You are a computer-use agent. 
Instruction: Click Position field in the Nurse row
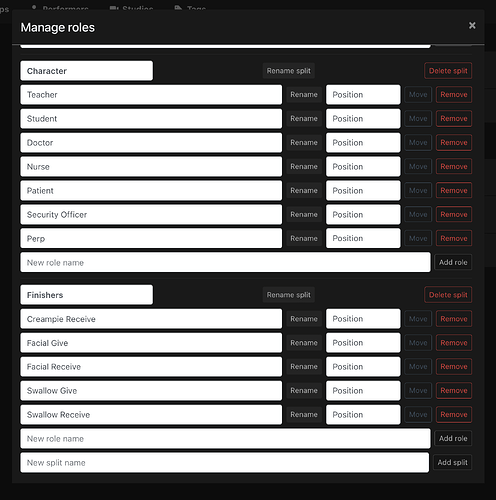[363, 167]
